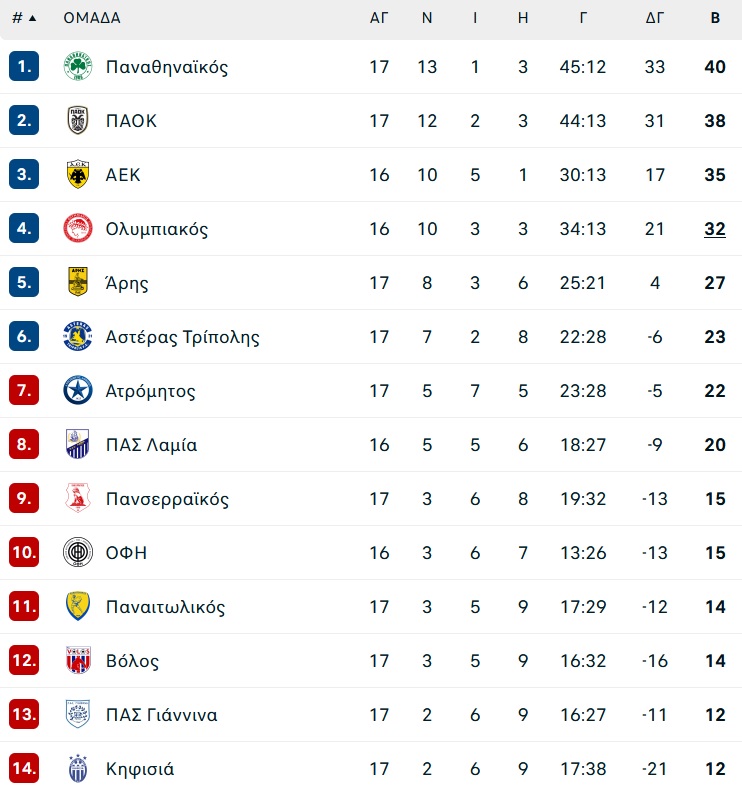The width and height of the screenshot is (742, 792).
Task: Select the Olympiacos red crest
Action: [78, 228]
